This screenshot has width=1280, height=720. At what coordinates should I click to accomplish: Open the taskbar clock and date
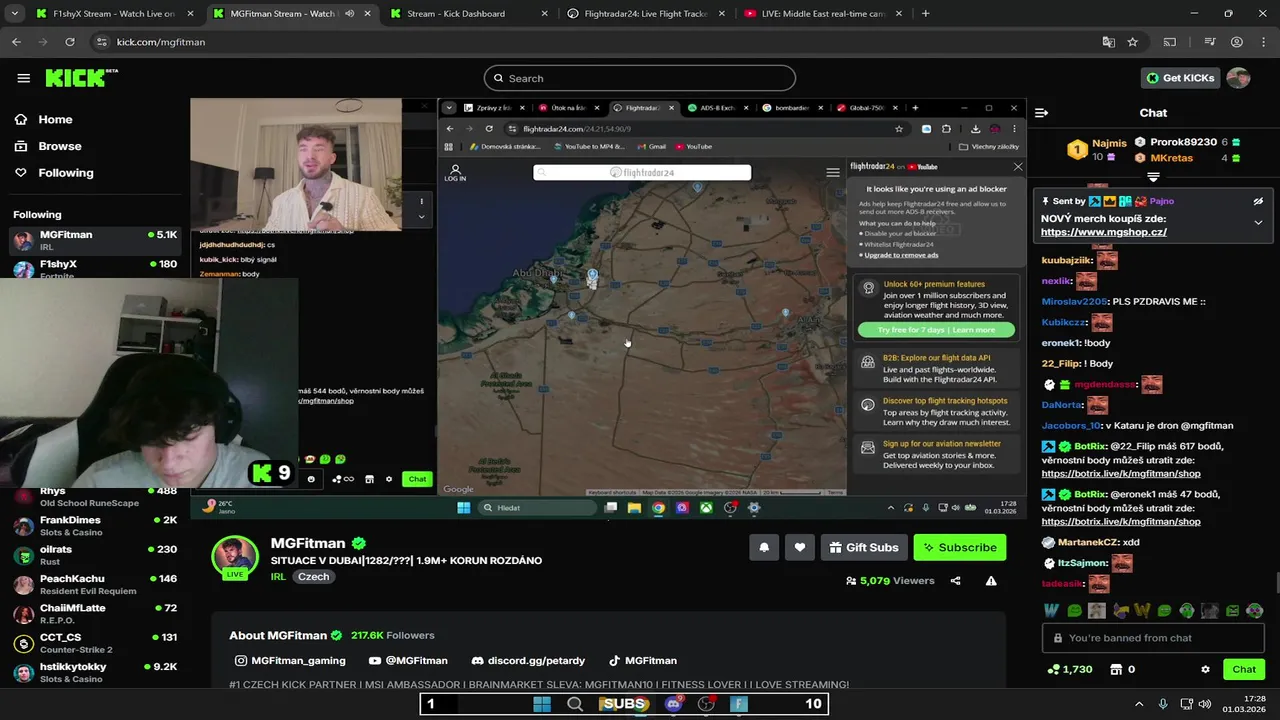[1245, 704]
